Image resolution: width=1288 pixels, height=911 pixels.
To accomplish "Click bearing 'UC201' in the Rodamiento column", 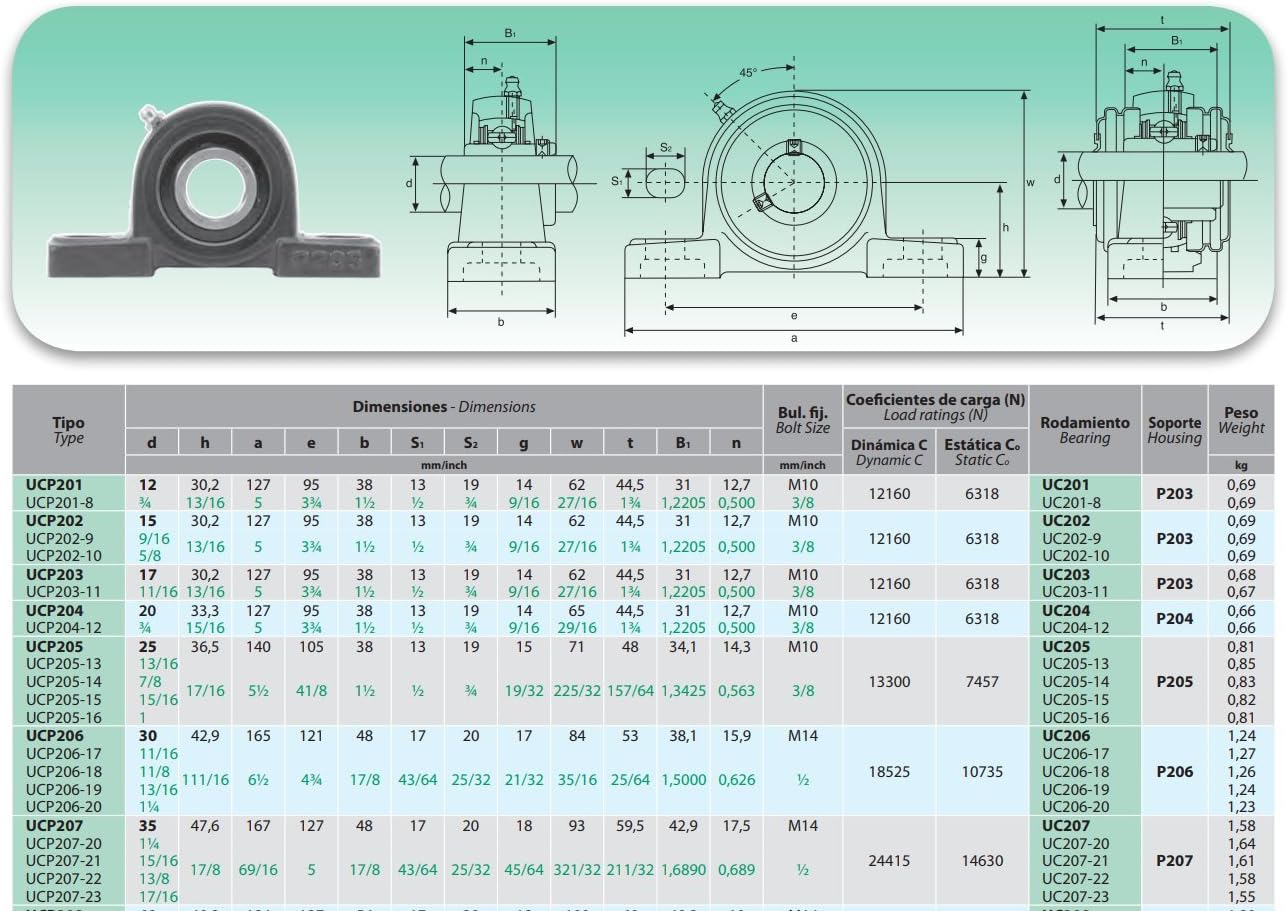I will (1066, 484).
